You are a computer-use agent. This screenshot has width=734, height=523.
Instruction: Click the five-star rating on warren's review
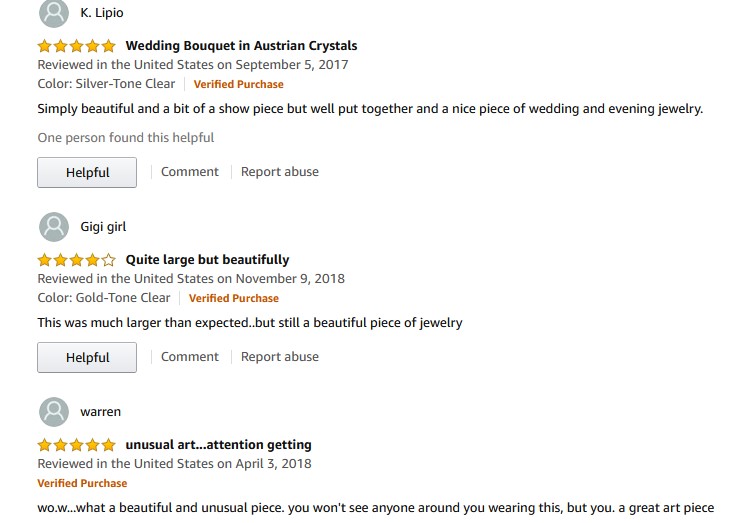pyautogui.click(x=77, y=445)
